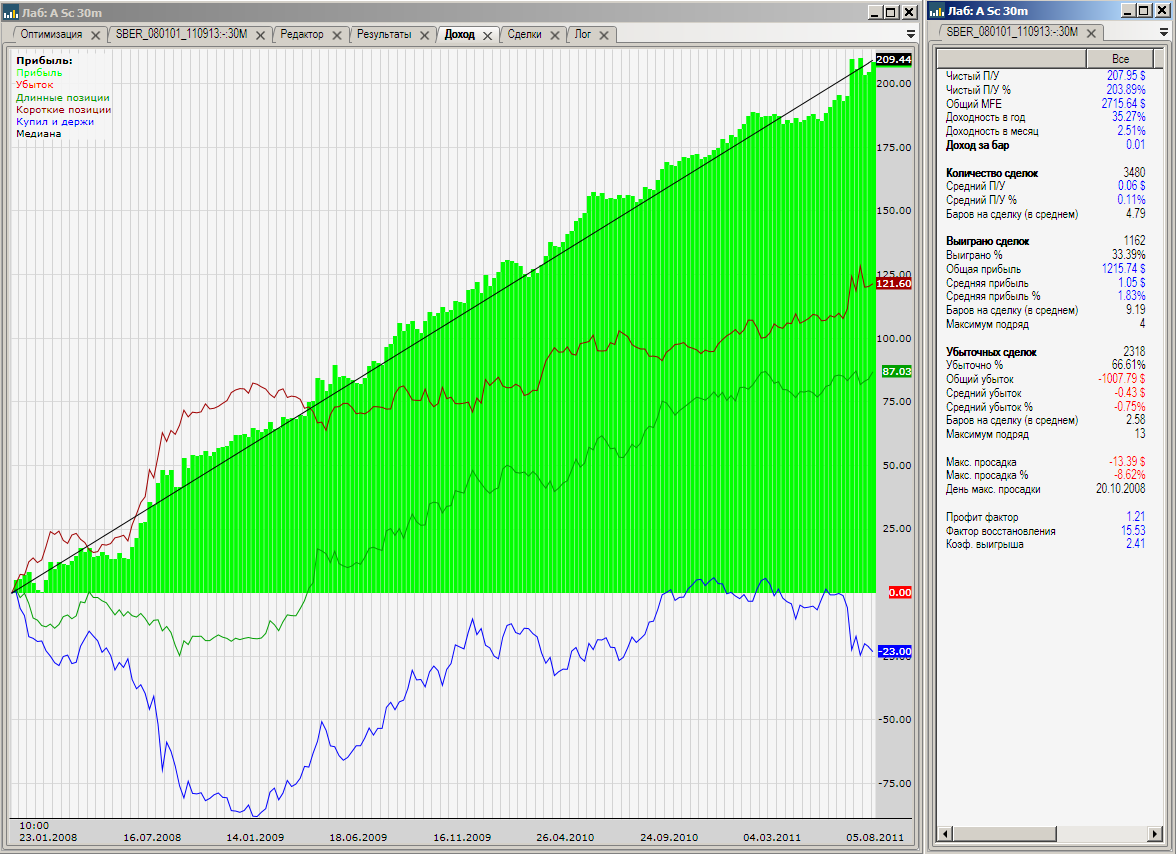This screenshot has width=1176, height=854.
Task: Switch to the Редактор tab
Action: pyautogui.click(x=302, y=34)
